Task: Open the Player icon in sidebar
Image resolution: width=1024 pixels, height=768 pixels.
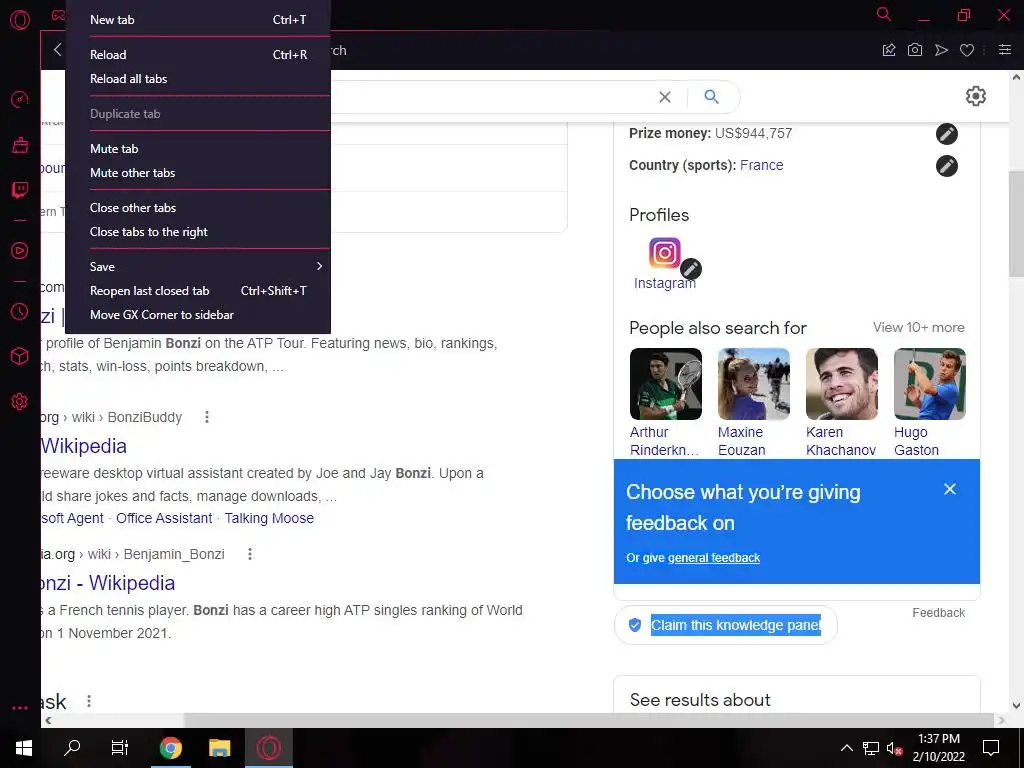Action: [x=20, y=251]
